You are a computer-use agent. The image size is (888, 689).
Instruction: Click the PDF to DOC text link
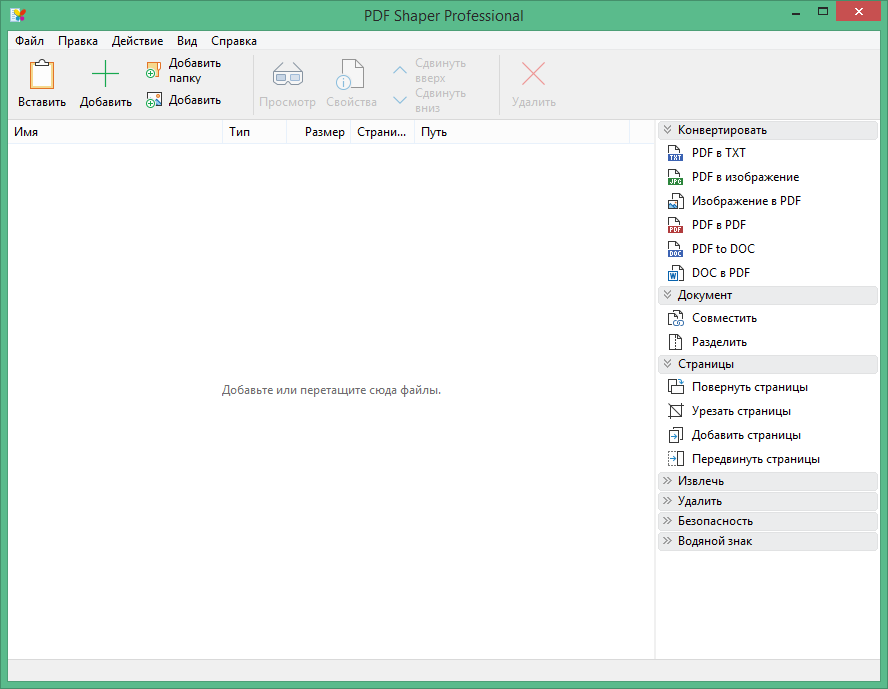pos(723,249)
